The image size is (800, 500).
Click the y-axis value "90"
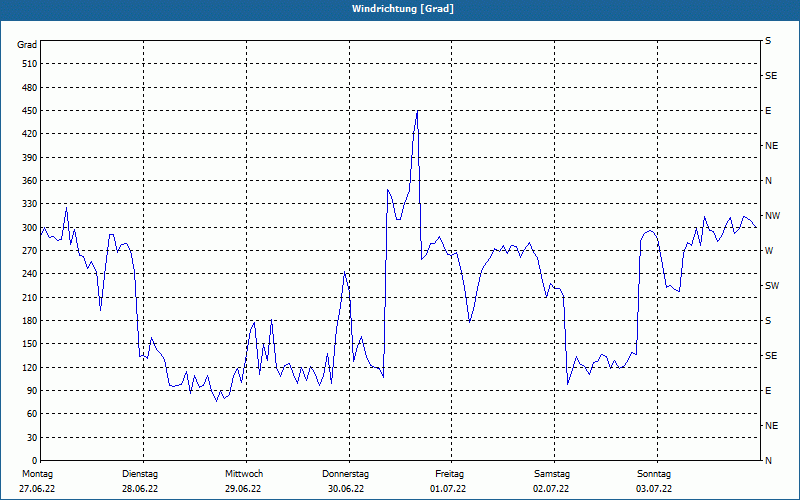32,391
